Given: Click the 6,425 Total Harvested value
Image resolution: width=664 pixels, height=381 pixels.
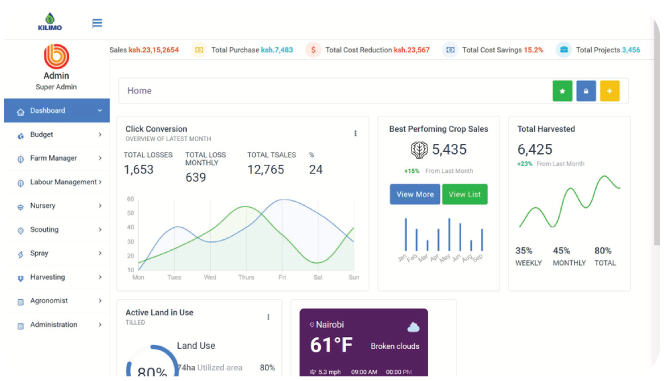Looking at the screenshot, I should [535, 149].
